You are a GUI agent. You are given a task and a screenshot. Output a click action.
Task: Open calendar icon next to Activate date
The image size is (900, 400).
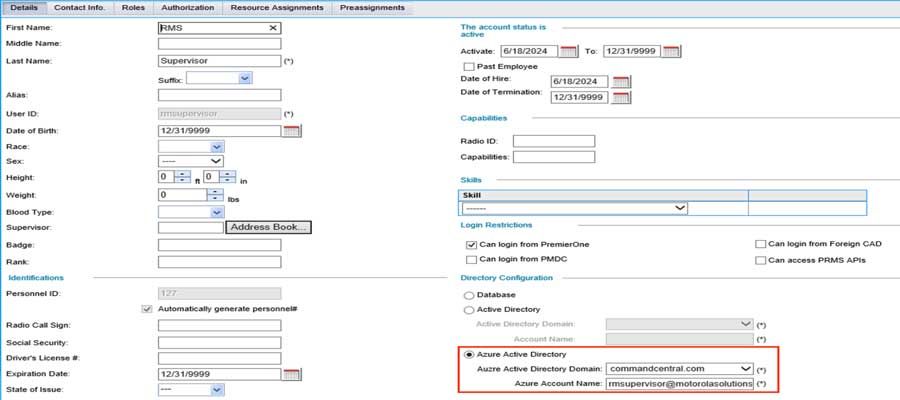(x=568, y=51)
